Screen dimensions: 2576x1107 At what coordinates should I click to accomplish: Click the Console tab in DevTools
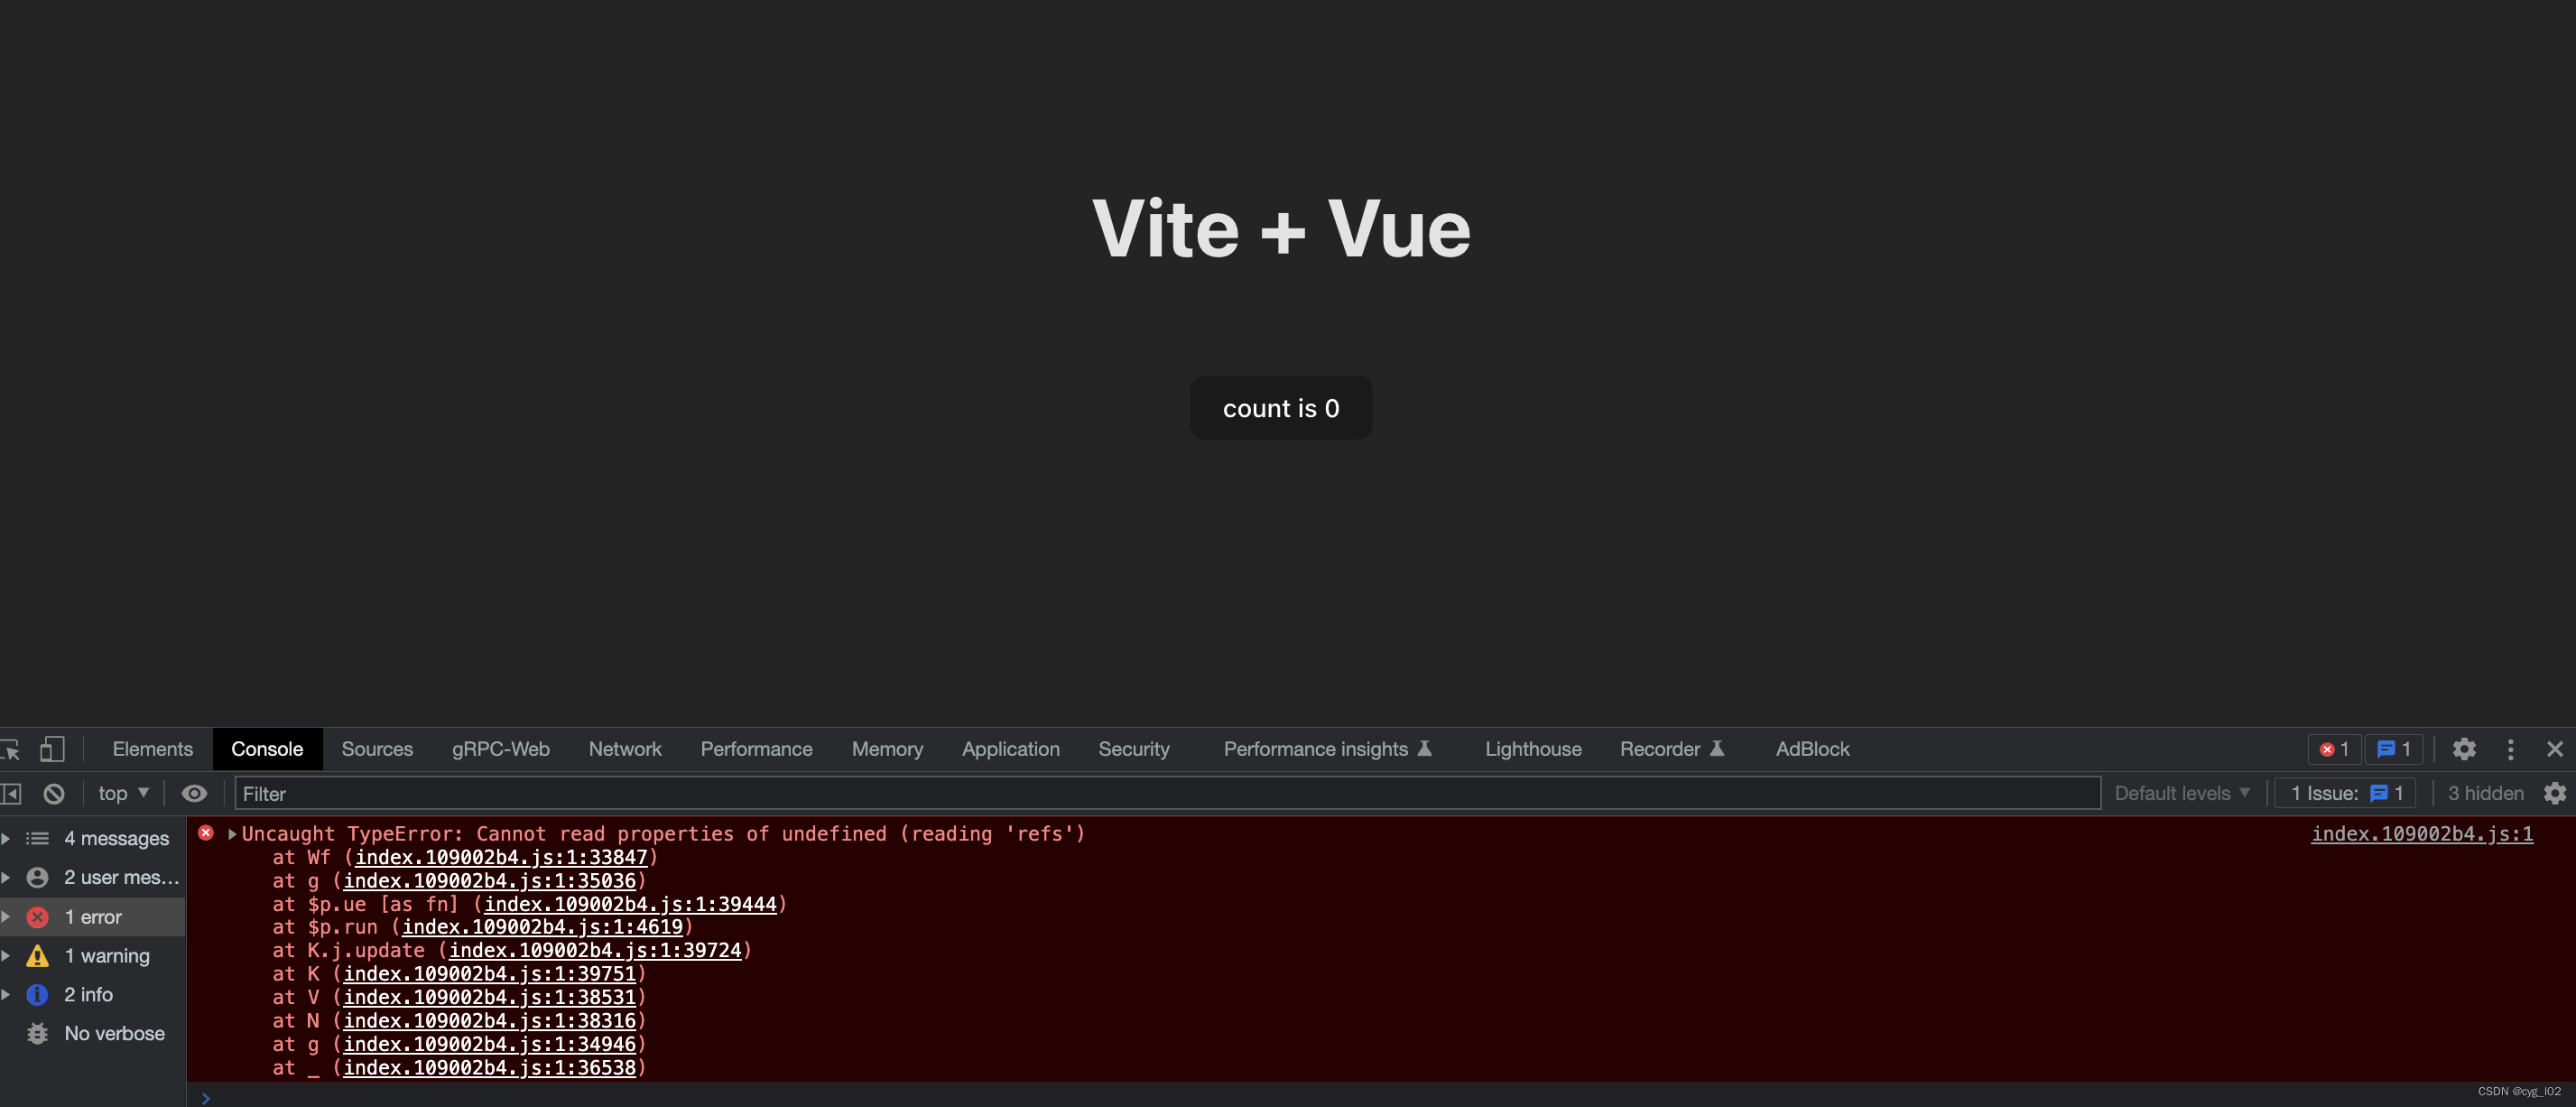[x=268, y=749]
